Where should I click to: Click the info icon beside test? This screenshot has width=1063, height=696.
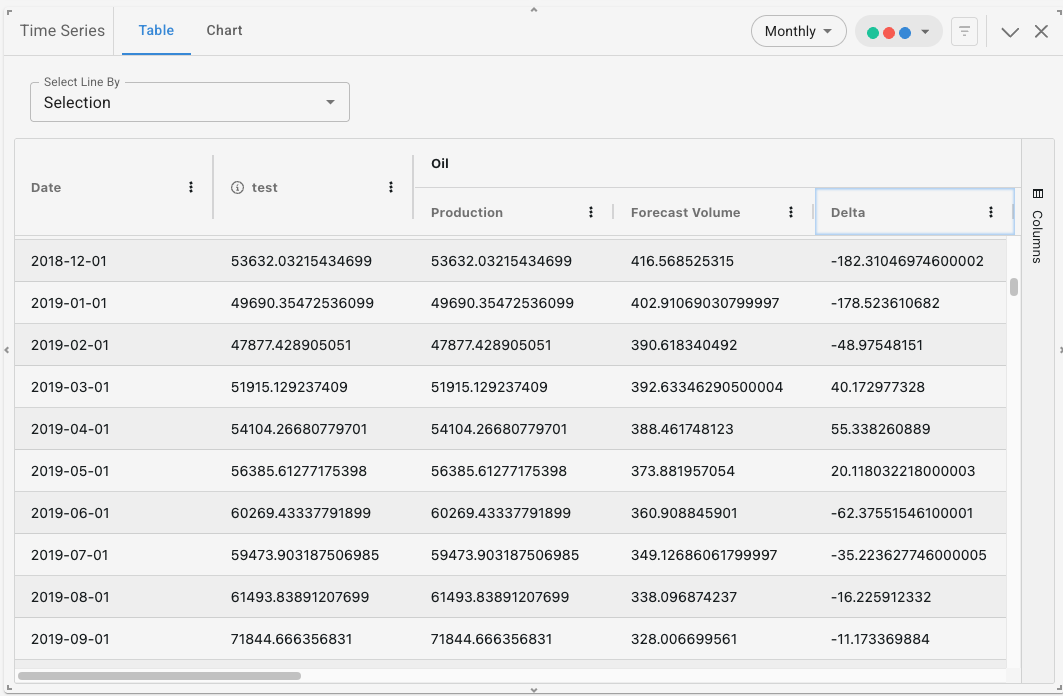click(x=238, y=188)
